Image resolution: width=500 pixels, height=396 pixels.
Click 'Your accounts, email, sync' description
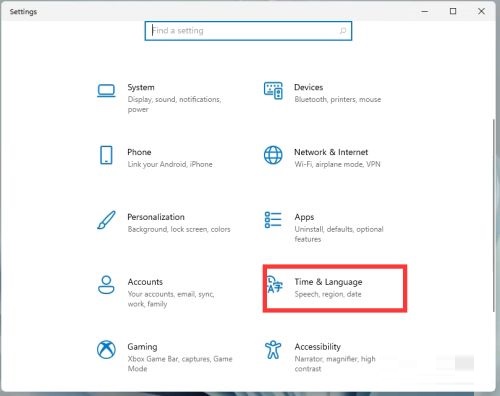[x=171, y=299]
